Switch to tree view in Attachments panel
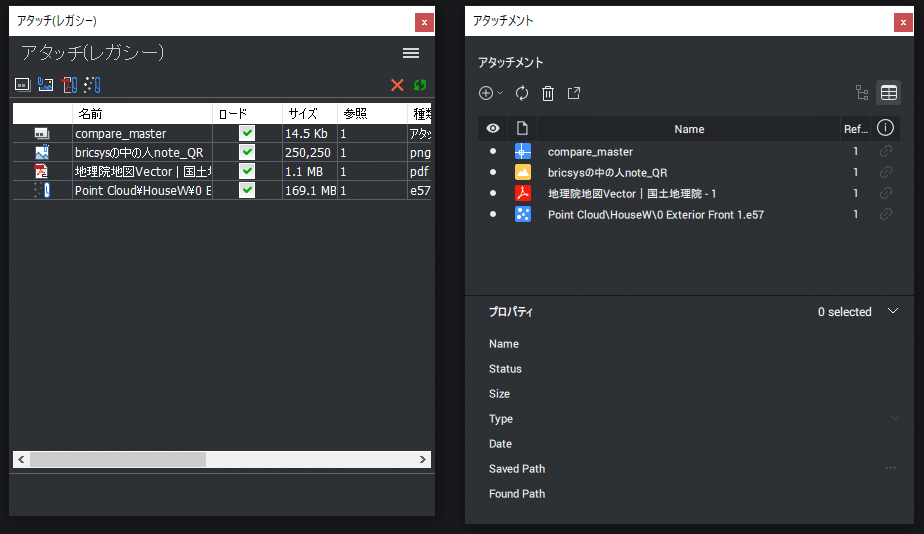The width and height of the screenshot is (924, 534). pyautogui.click(x=862, y=93)
